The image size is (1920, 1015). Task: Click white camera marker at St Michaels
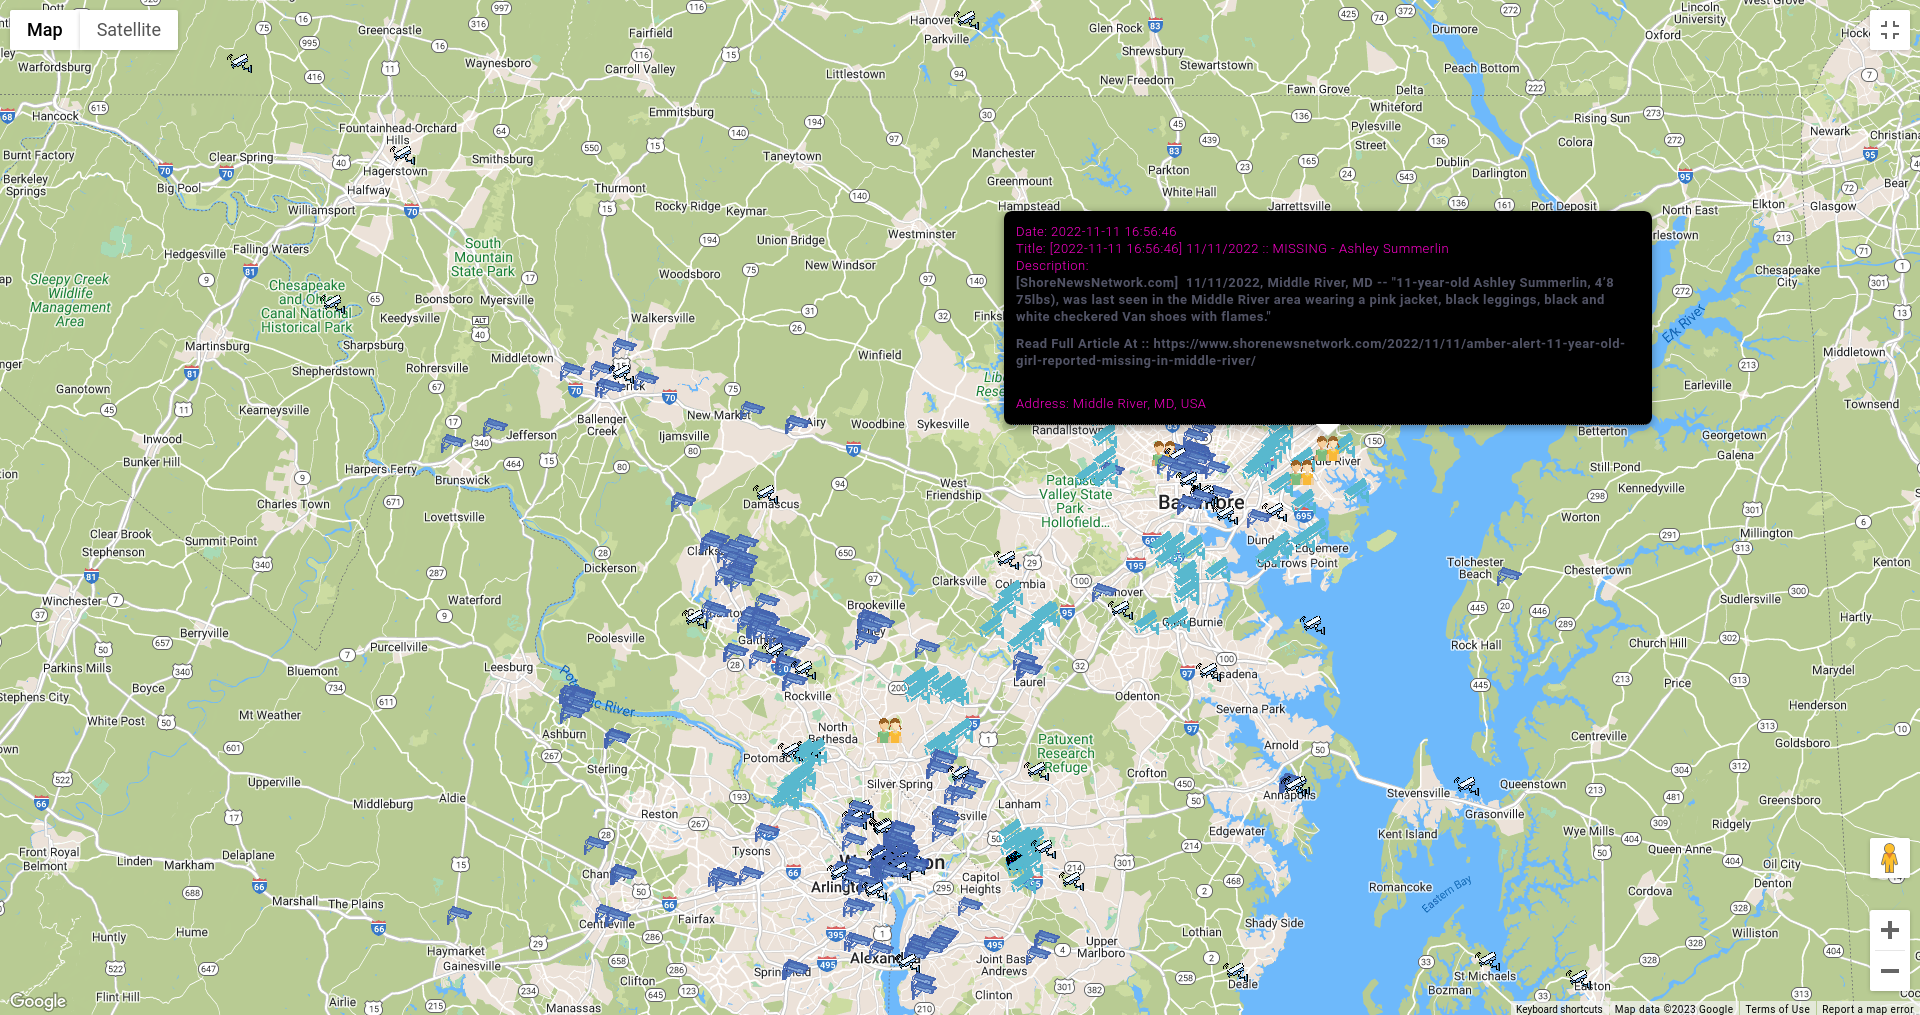pyautogui.click(x=1487, y=960)
